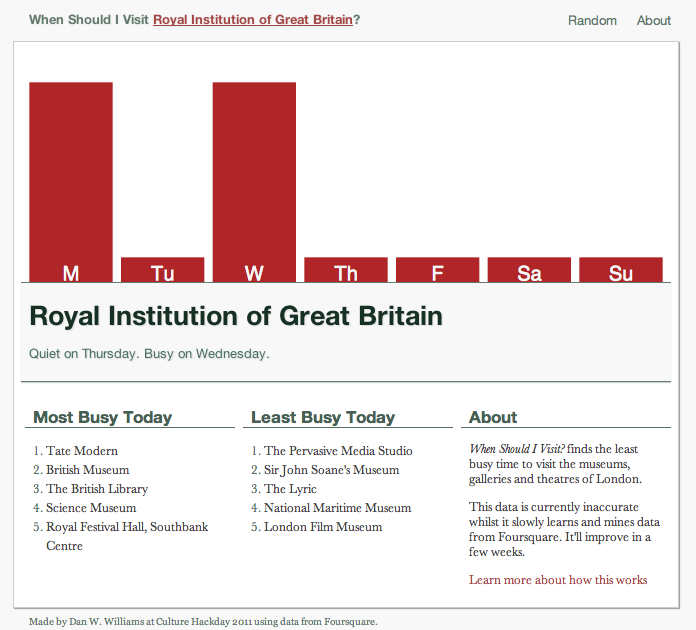
Task: Click the Least Busy Today heading
Action: (x=323, y=417)
